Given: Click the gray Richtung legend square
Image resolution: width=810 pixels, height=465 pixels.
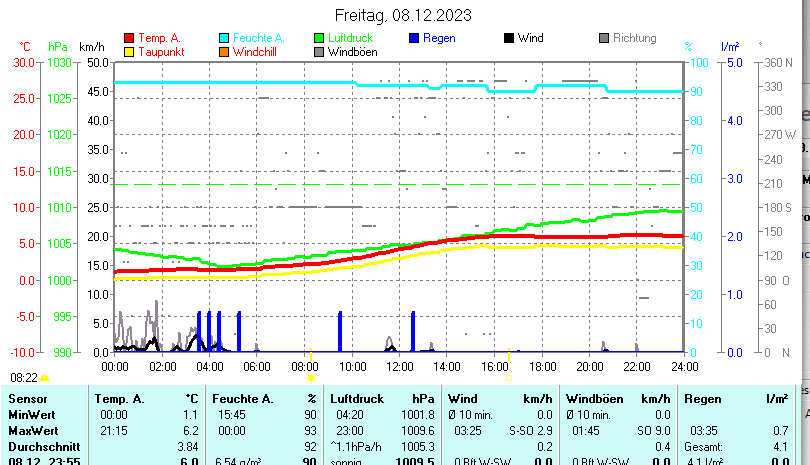Looking at the screenshot, I should 604,38.
